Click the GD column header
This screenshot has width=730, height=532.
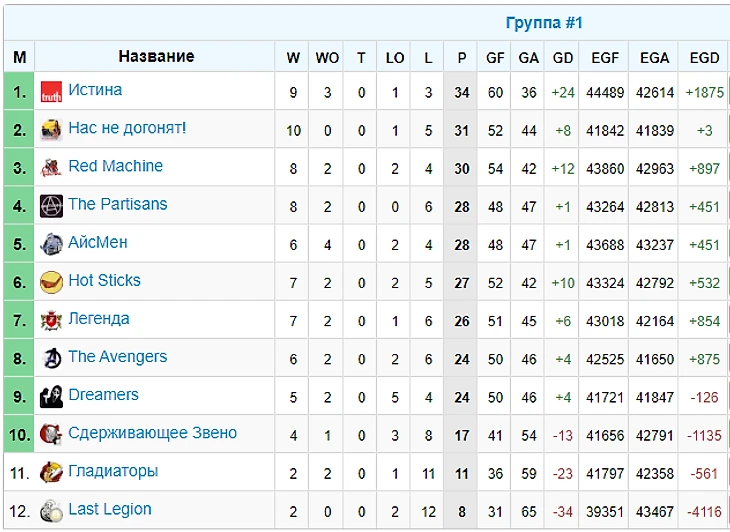click(x=563, y=58)
